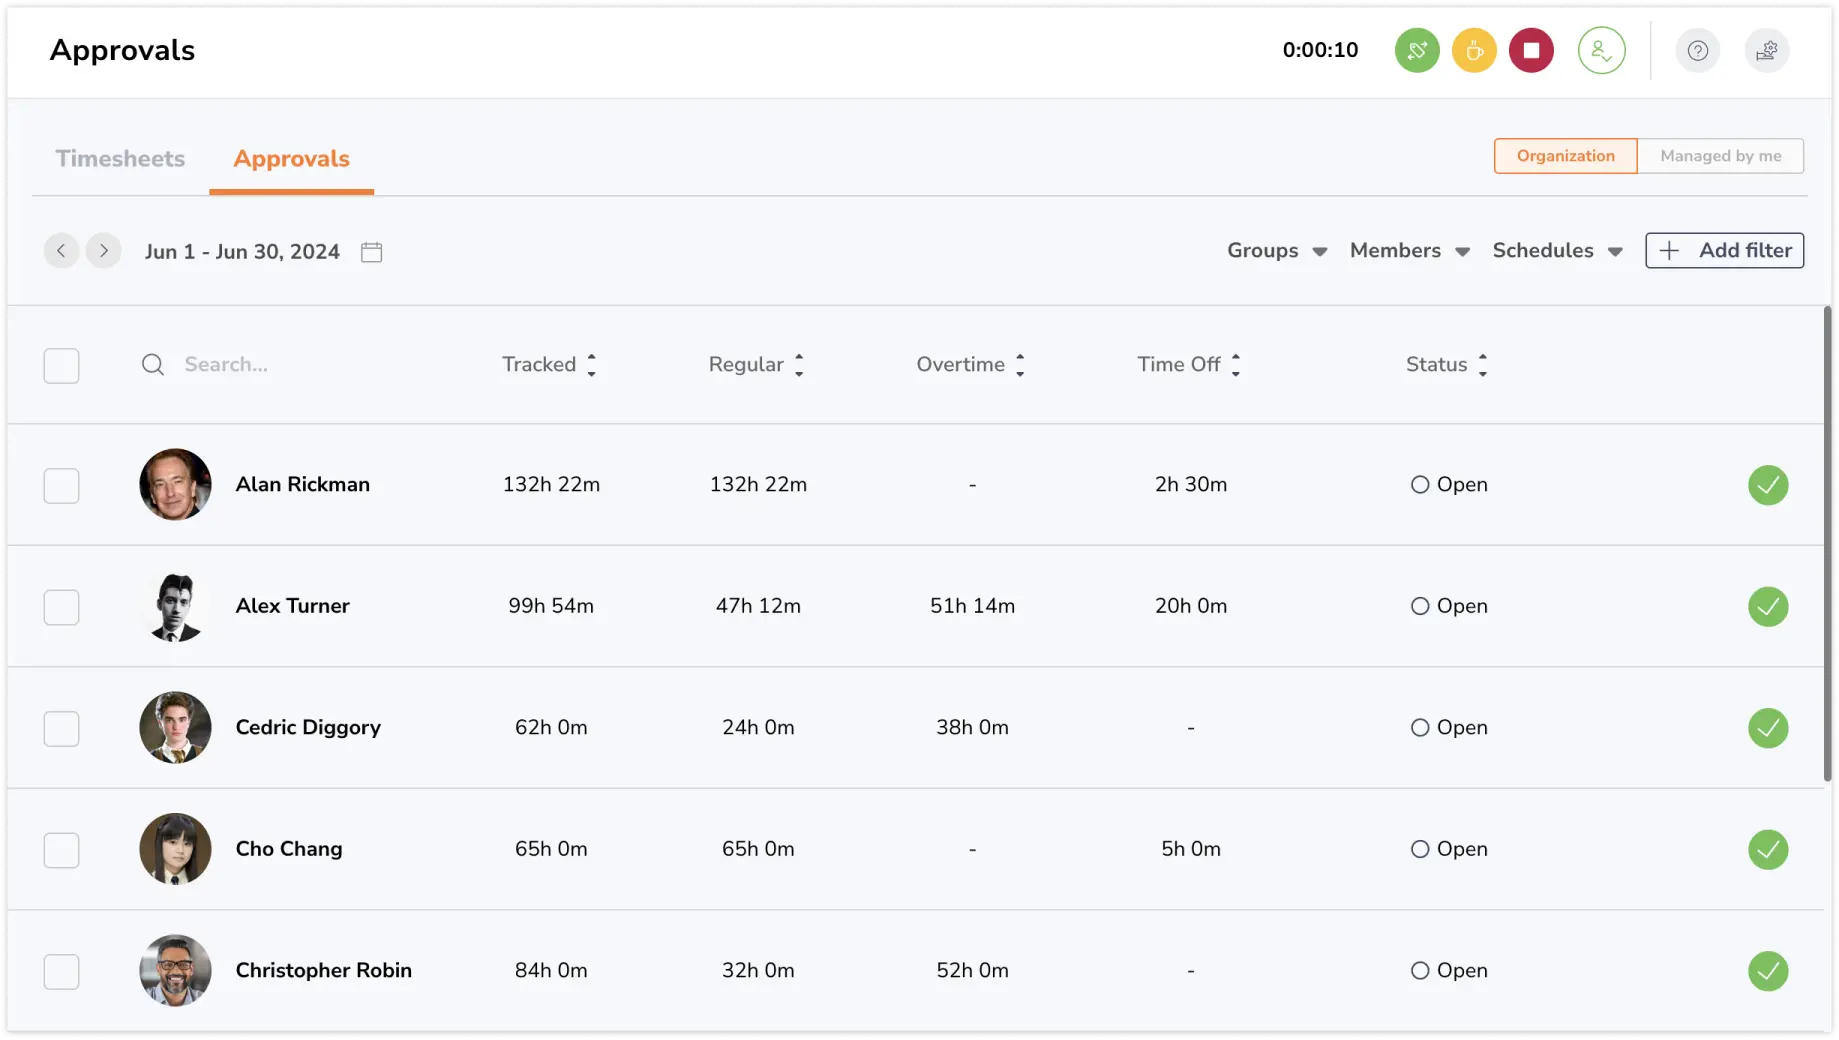Click Christopher Robin's 52h 0m overtime value

point(971,970)
